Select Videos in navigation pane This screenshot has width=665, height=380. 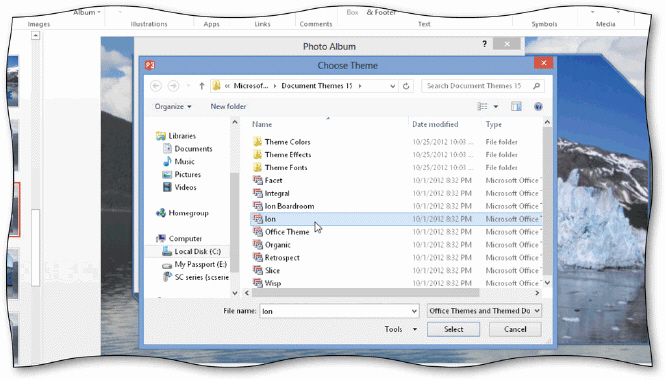[x=185, y=187]
